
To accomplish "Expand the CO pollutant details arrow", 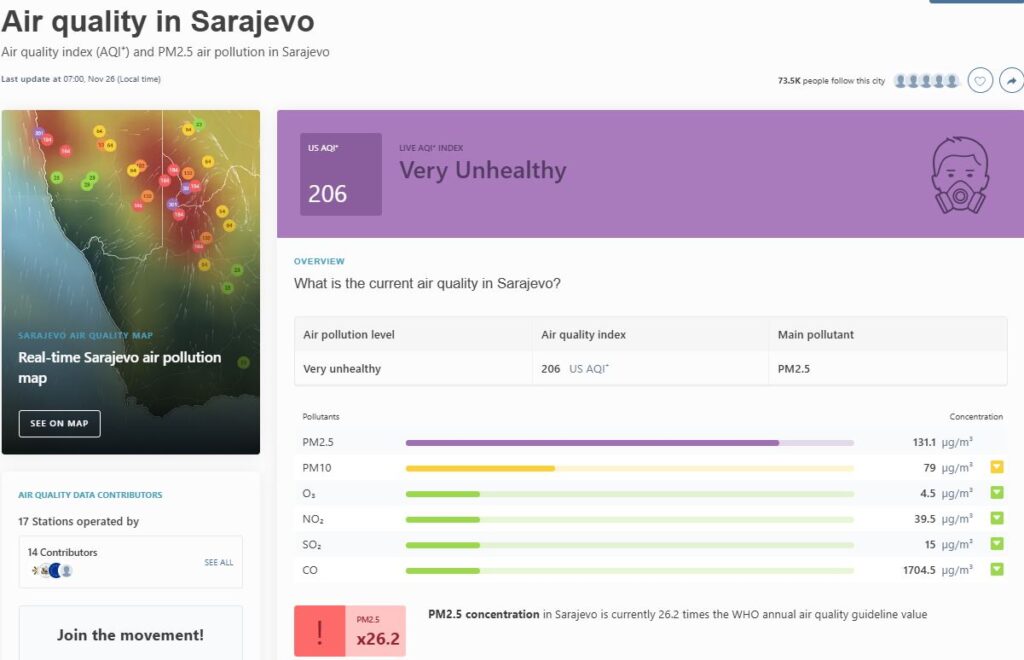I will (x=996, y=569).
